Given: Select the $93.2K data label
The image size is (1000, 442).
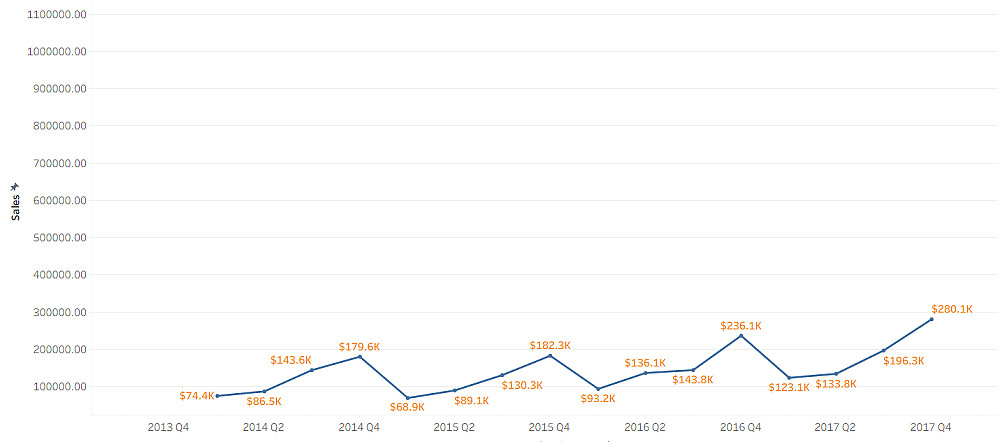Looking at the screenshot, I should click(x=598, y=399).
